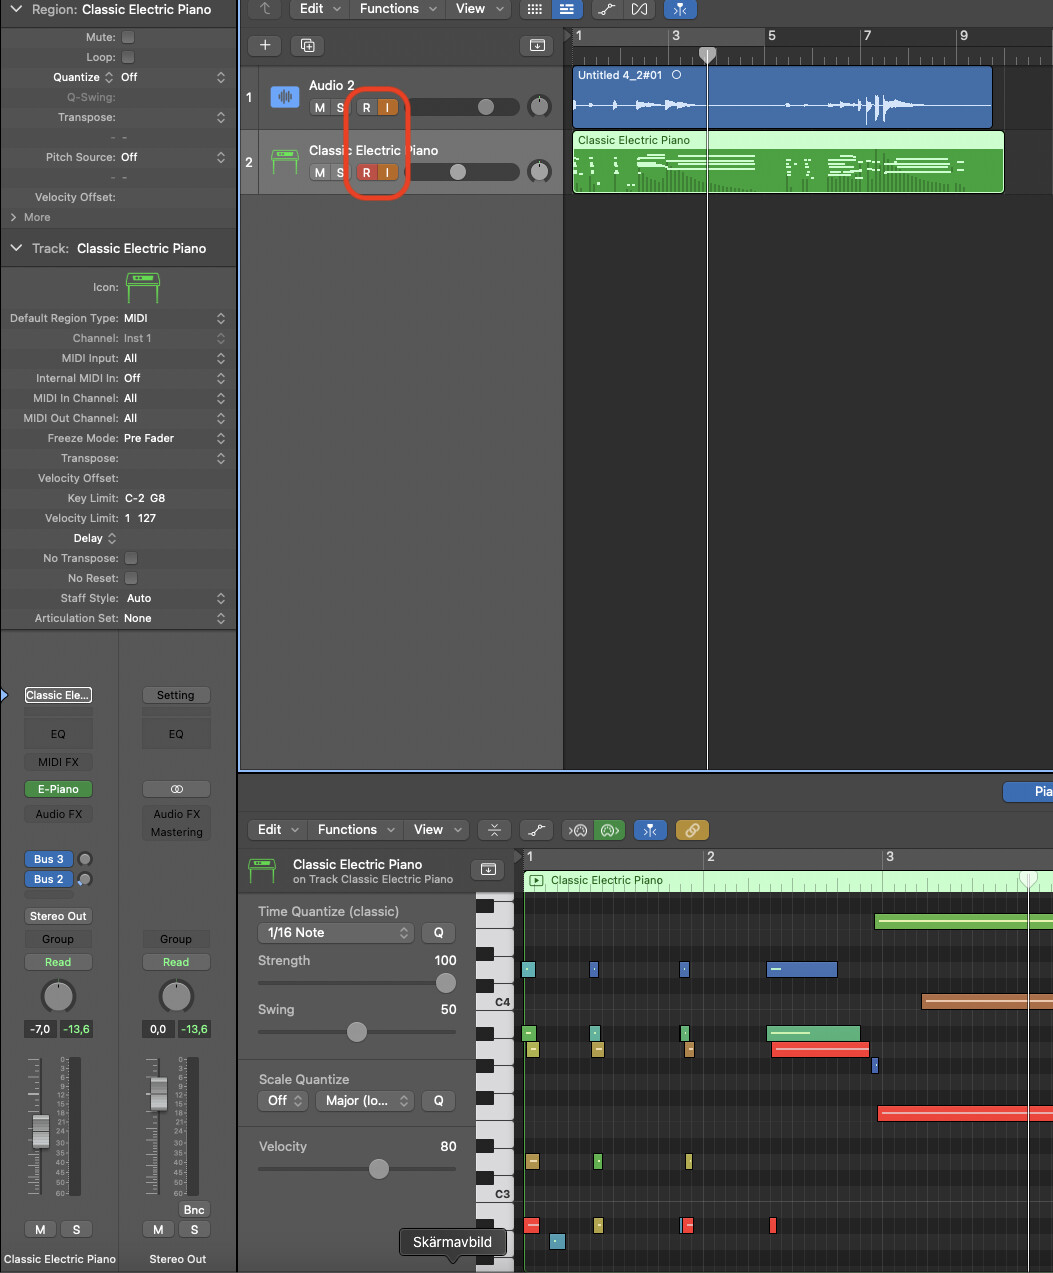Open the 1/16 Note time quantize dropdown
This screenshot has height=1273, width=1053.
335,933
